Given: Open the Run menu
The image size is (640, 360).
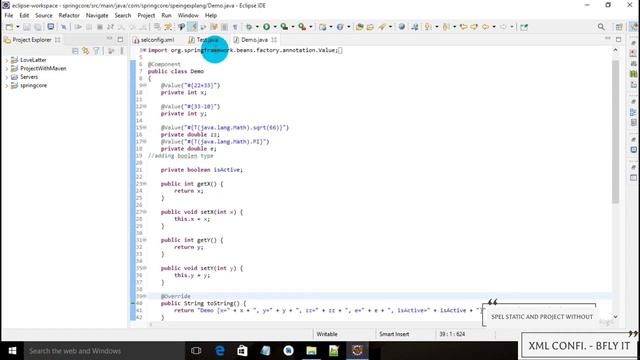Looking at the screenshot, I should 167,16.
